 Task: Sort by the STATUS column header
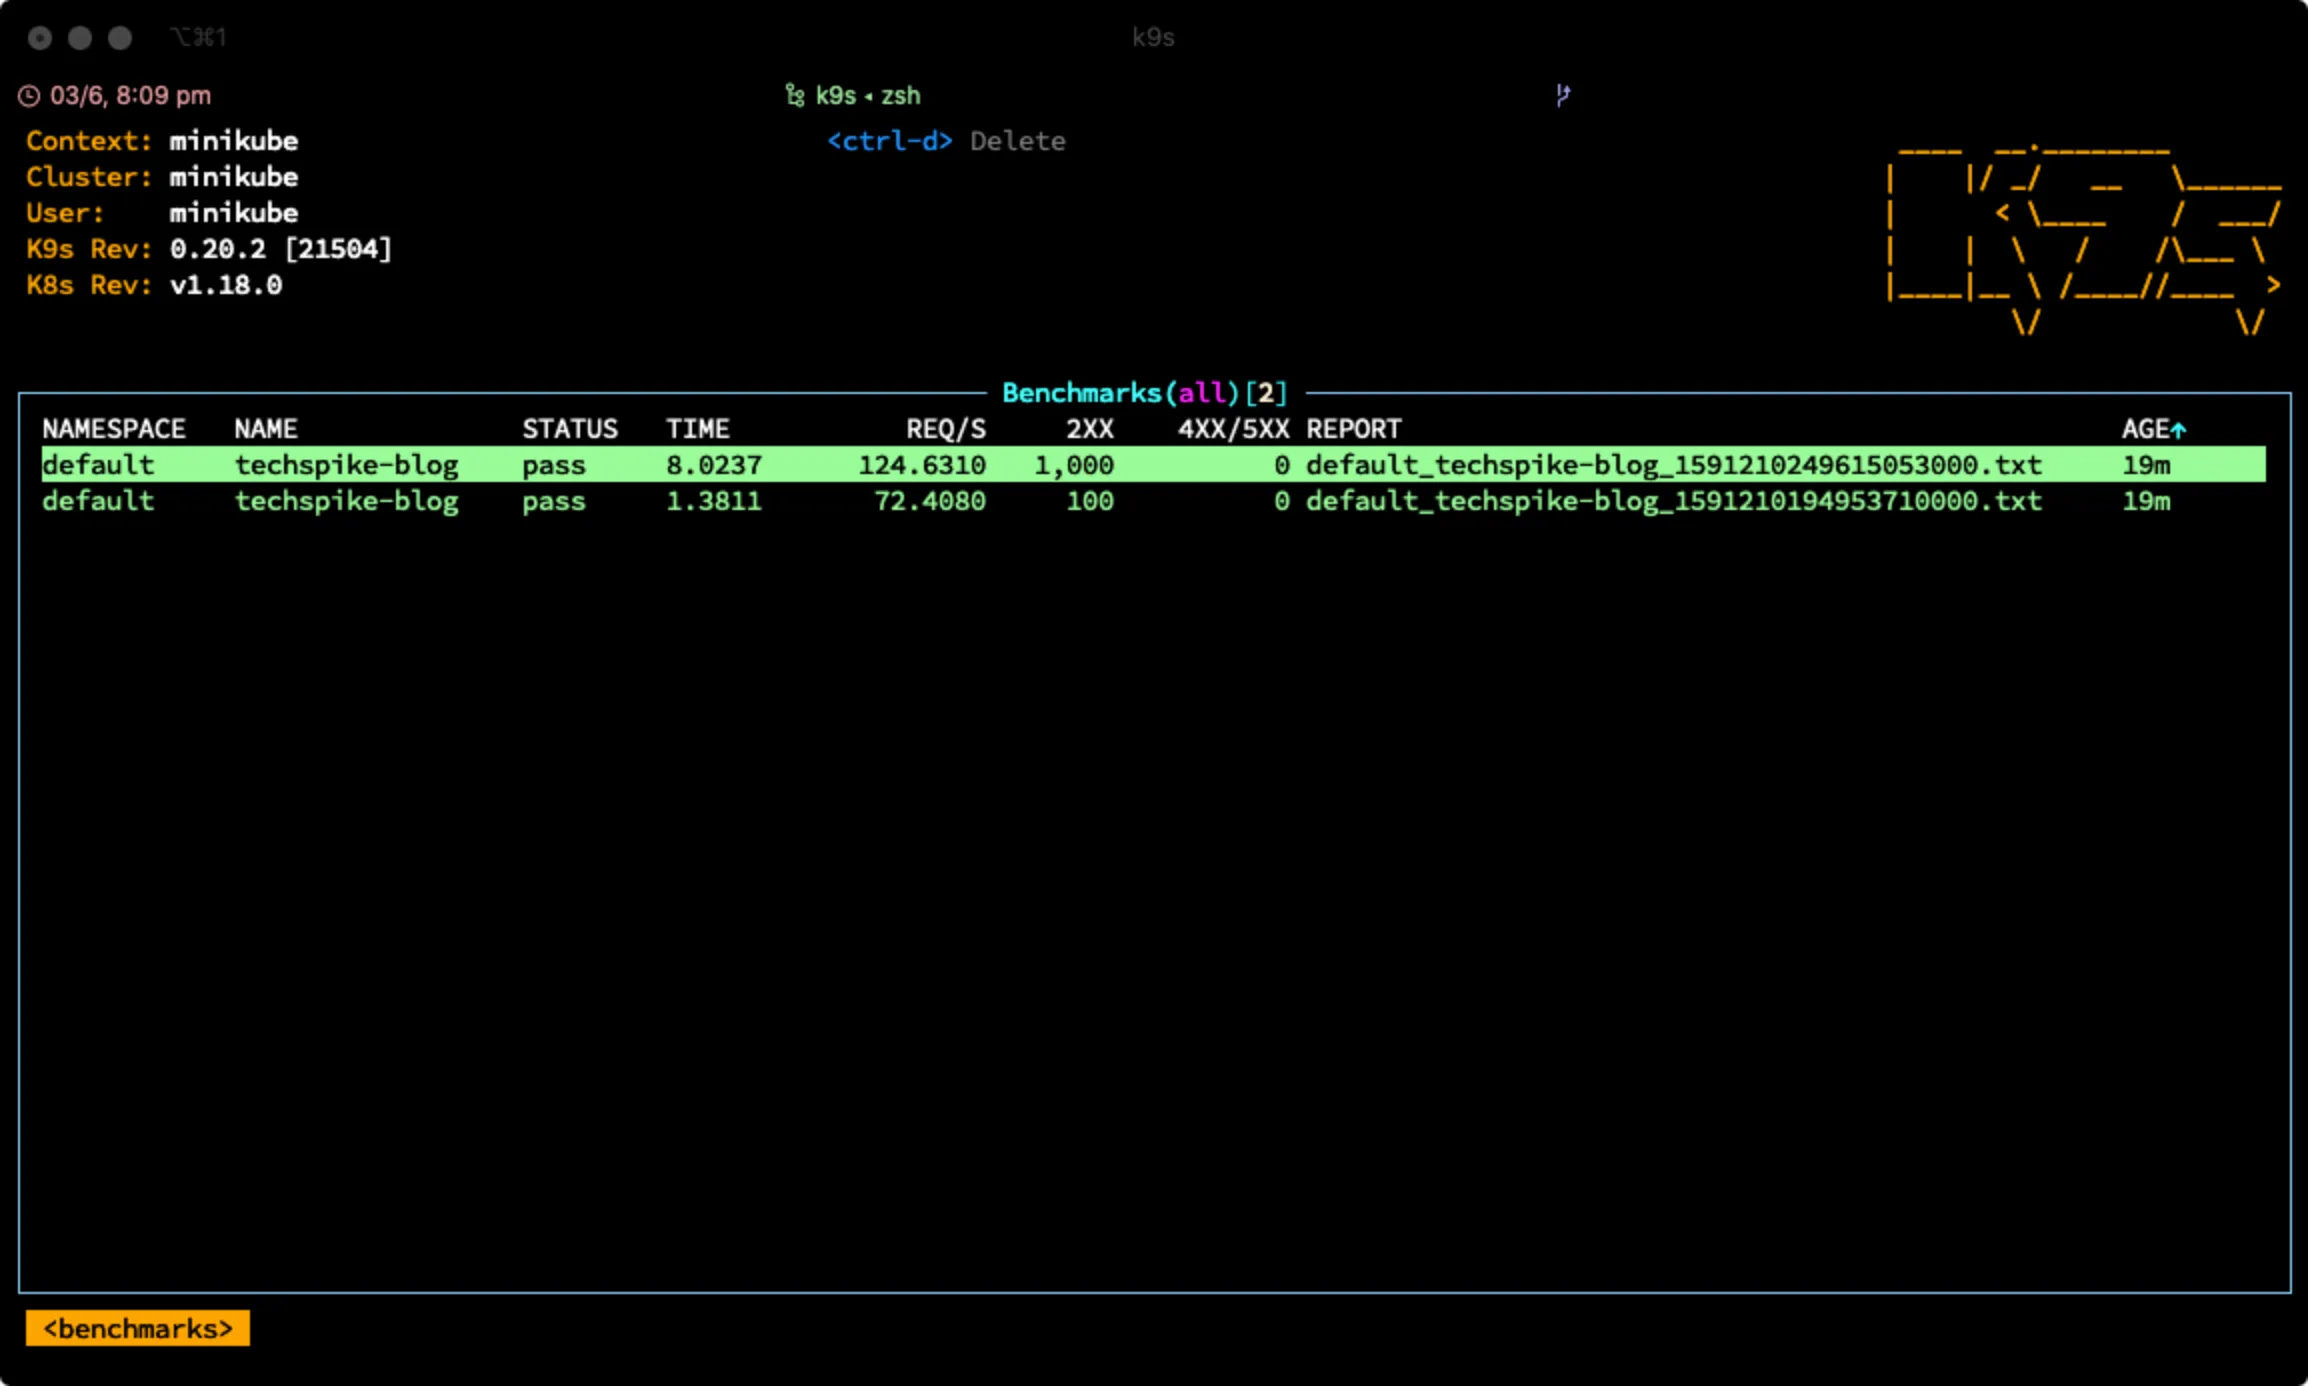pos(570,429)
